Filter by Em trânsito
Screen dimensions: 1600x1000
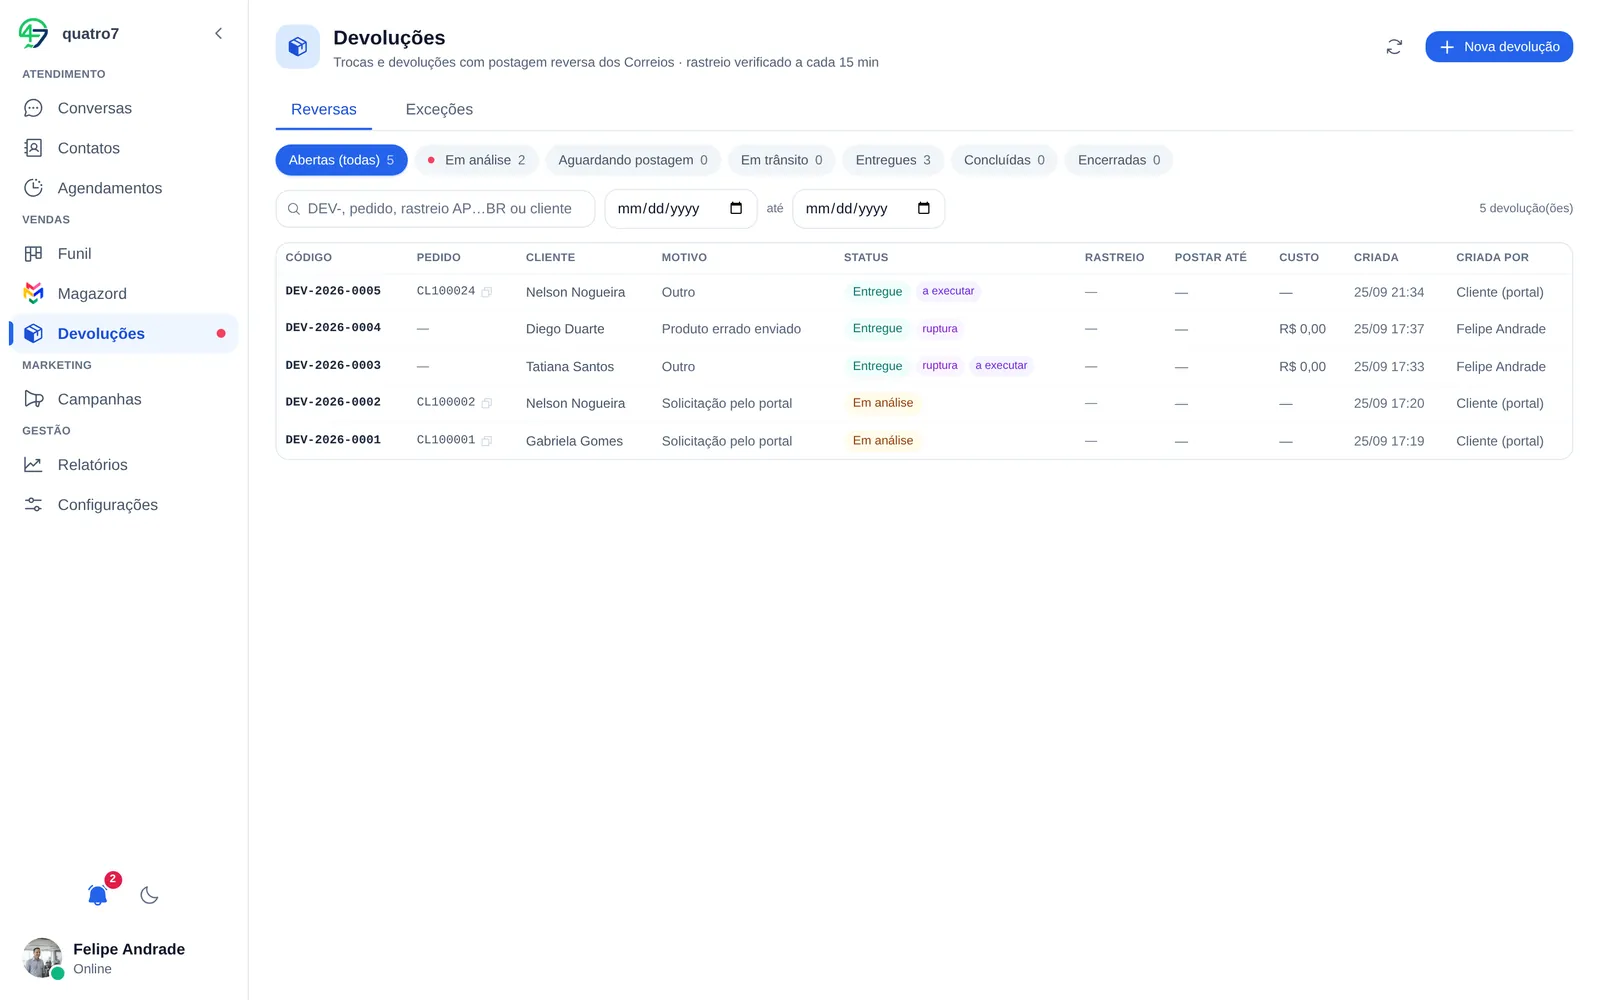[782, 160]
